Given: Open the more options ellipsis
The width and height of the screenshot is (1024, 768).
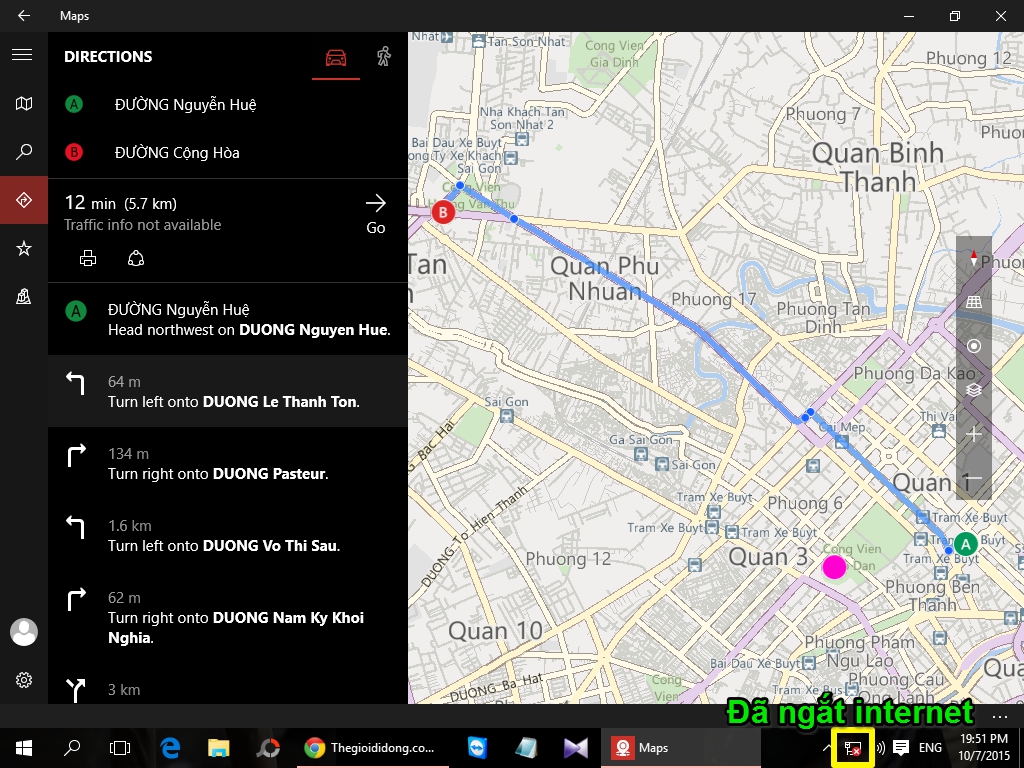Looking at the screenshot, I should (x=1000, y=716).
